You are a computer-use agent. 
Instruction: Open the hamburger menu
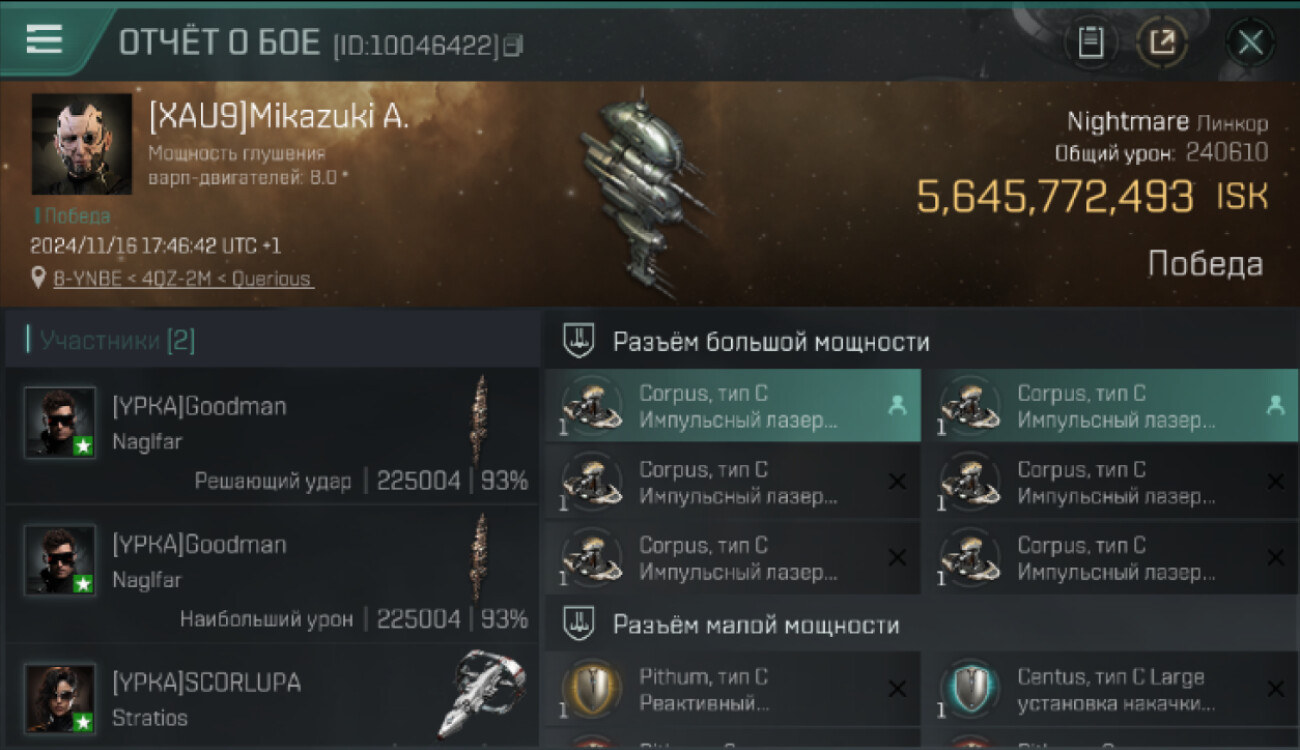coord(44,39)
